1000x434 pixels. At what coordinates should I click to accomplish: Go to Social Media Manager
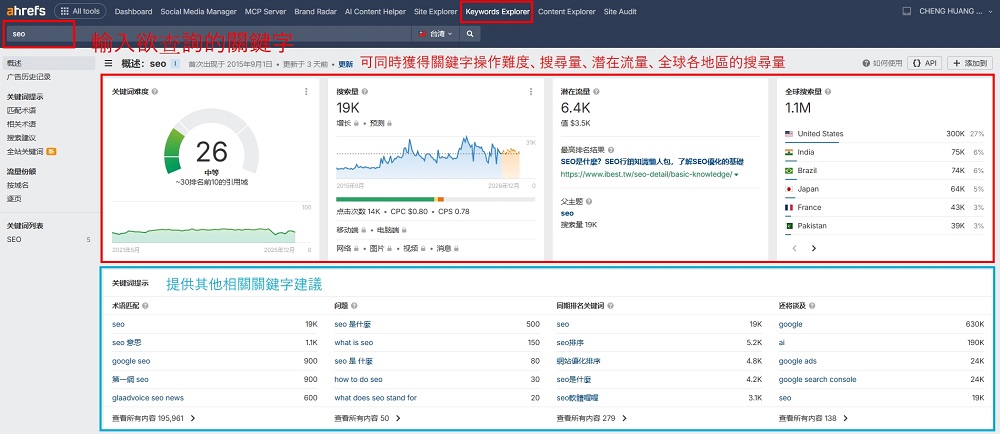pos(198,11)
